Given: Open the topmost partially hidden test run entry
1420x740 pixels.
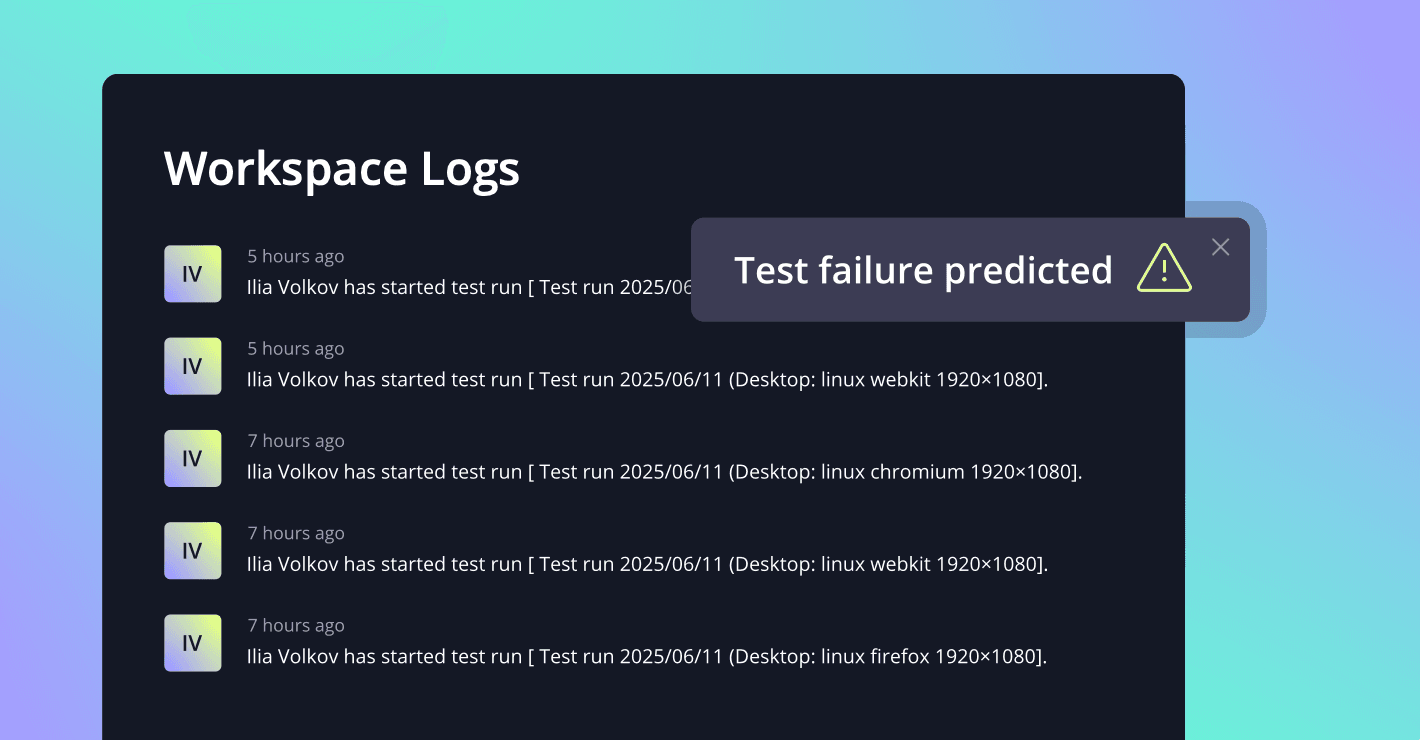Looking at the screenshot, I should pos(469,288).
